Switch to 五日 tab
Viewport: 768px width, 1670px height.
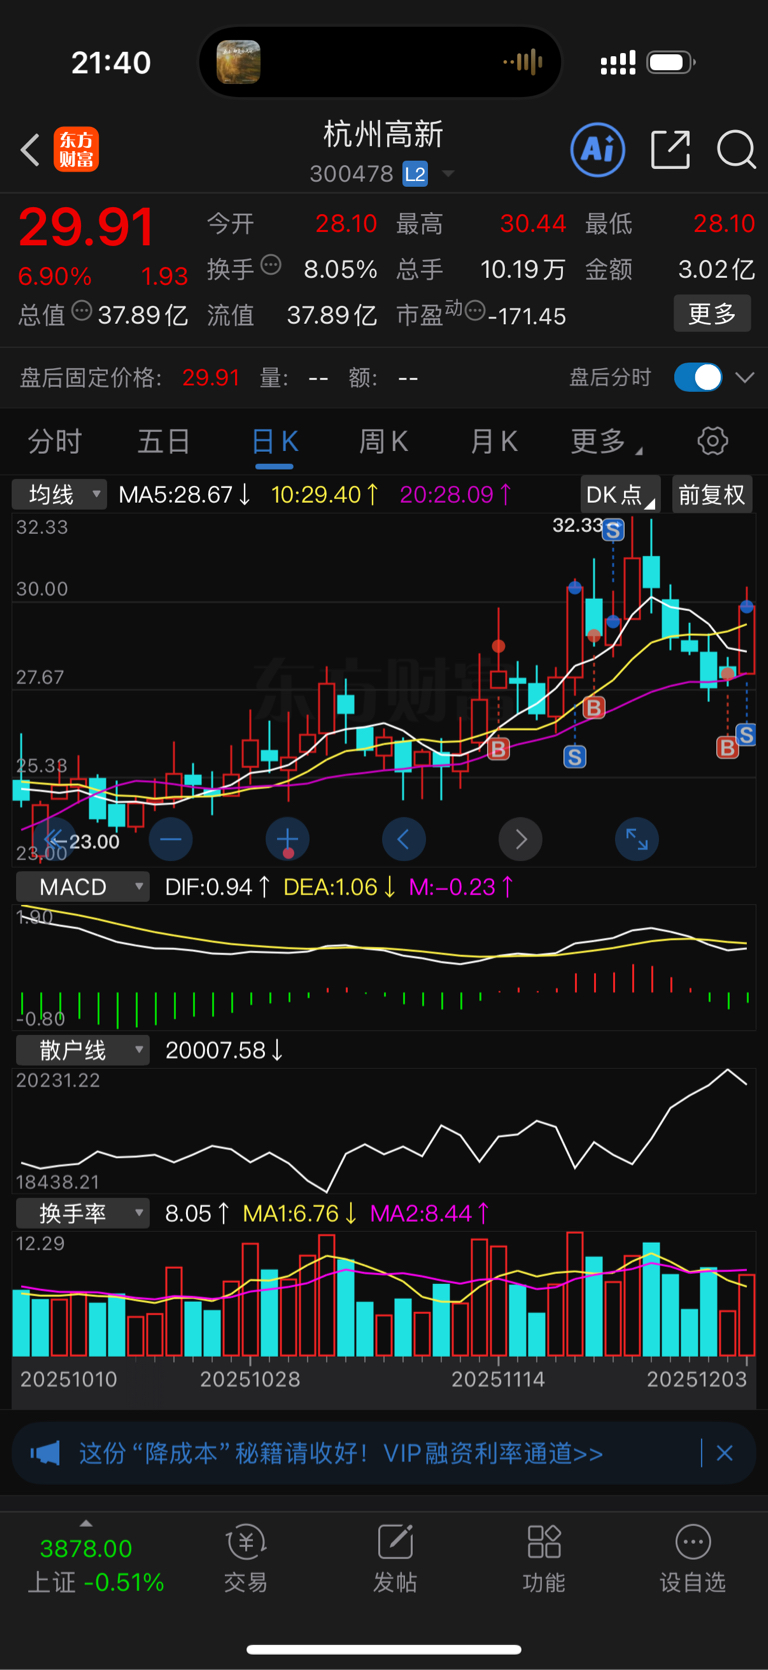(x=164, y=441)
